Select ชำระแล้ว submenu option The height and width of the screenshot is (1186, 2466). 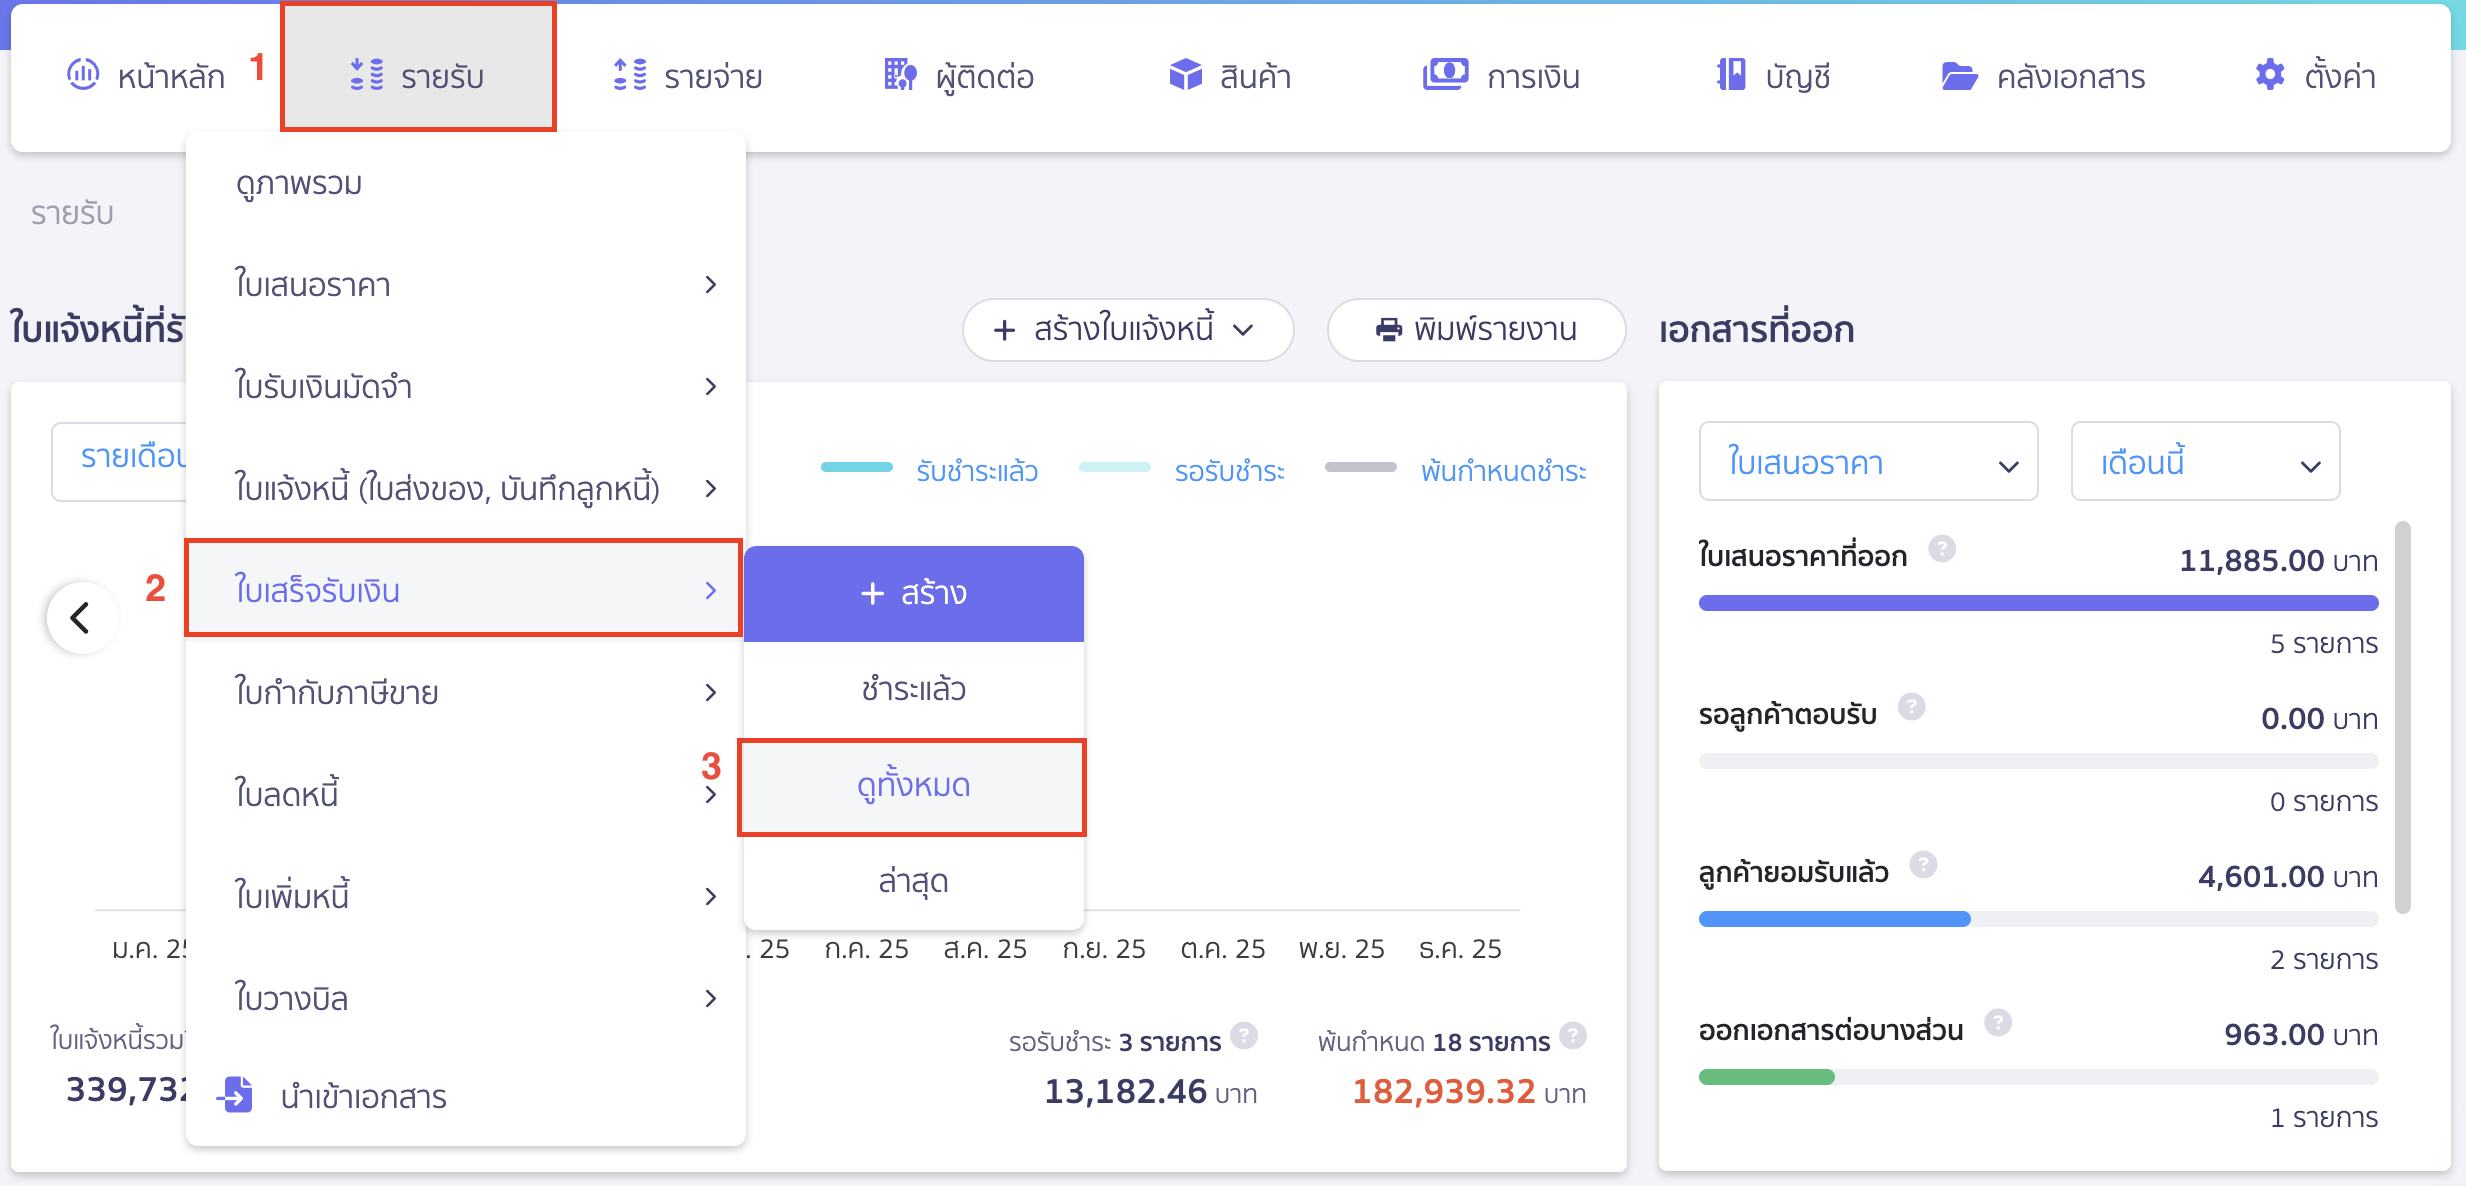click(x=914, y=689)
